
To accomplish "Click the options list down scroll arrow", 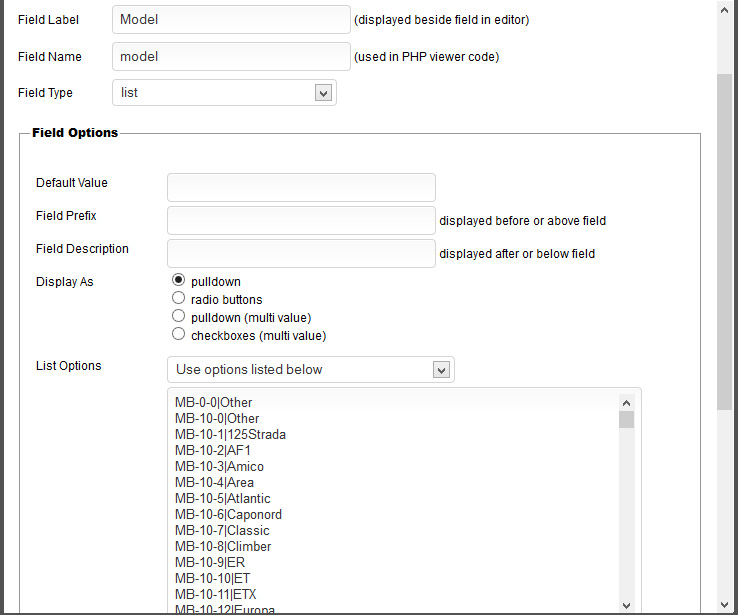I will 626,604.
